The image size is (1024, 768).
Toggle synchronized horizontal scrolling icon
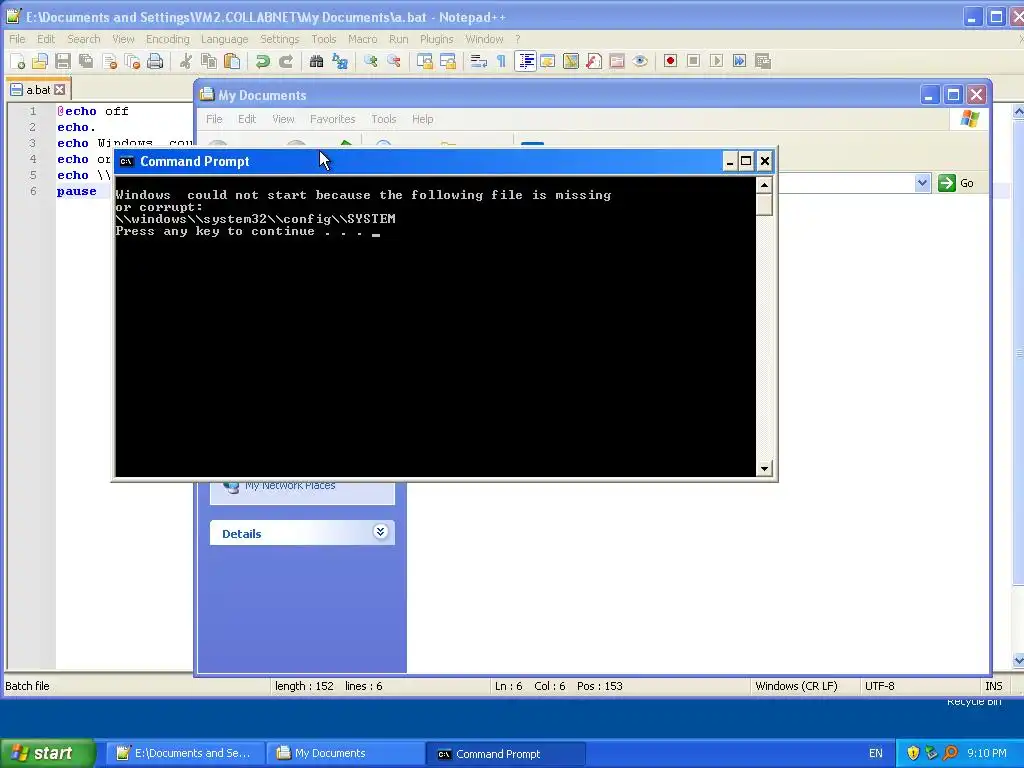[448, 61]
